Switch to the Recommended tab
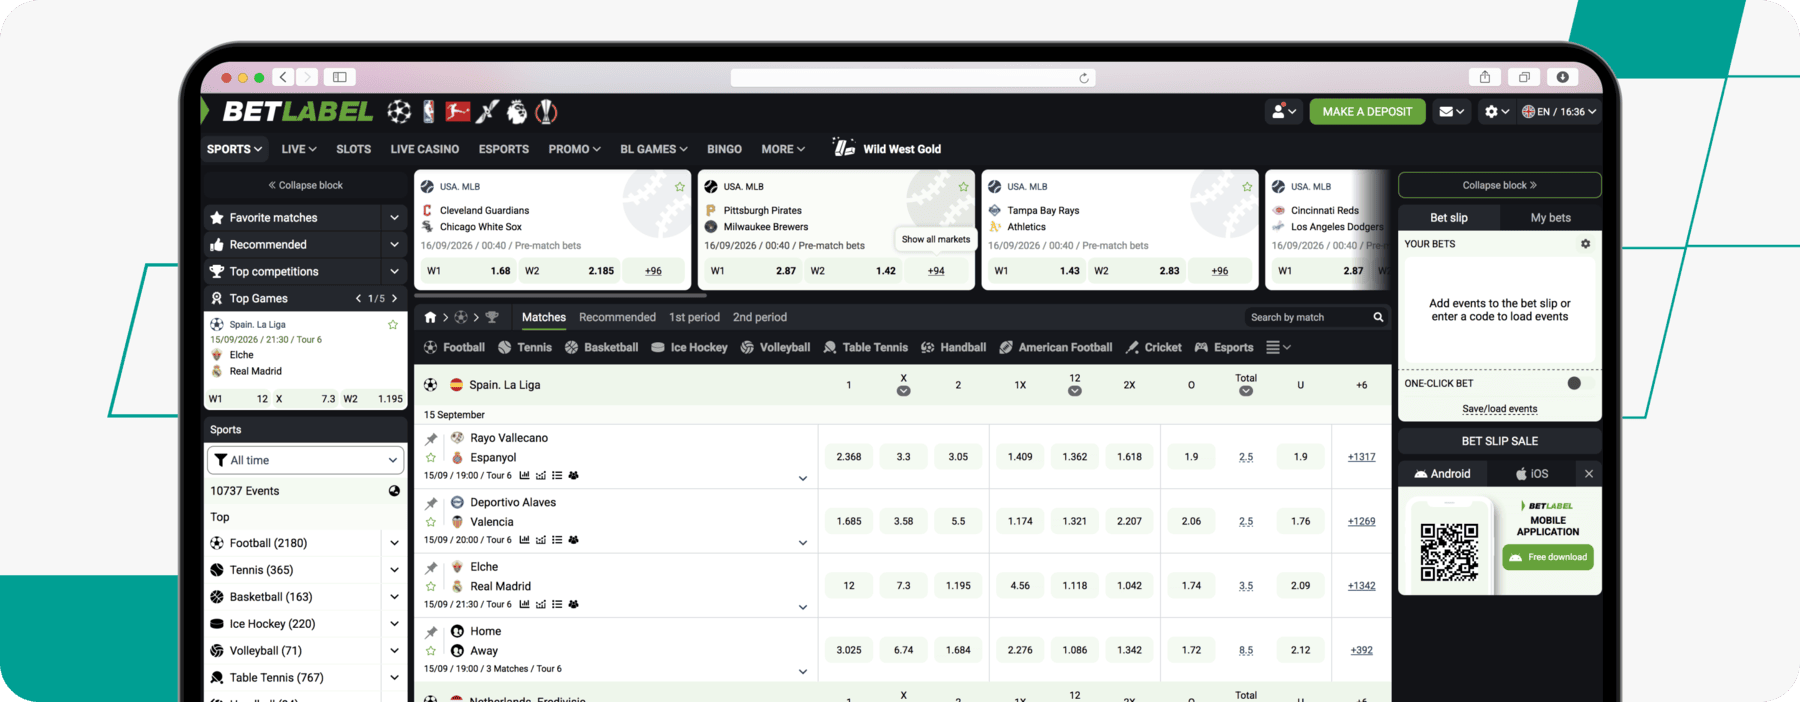Screen dimensions: 1800x702 pyautogui.click(x=617, y=317)
